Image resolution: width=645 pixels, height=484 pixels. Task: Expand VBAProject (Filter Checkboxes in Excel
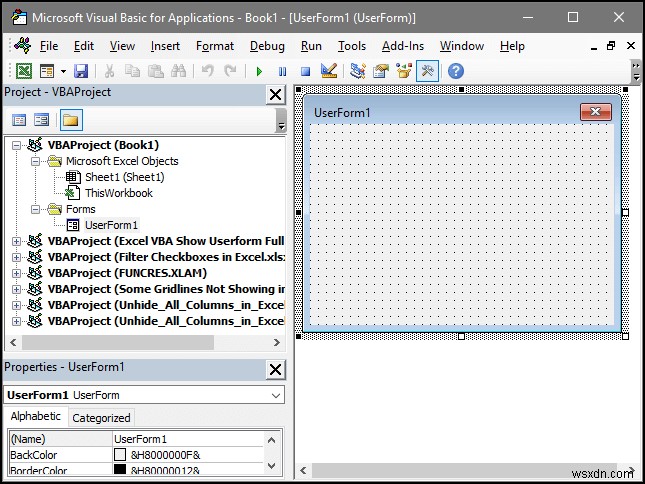16,257
